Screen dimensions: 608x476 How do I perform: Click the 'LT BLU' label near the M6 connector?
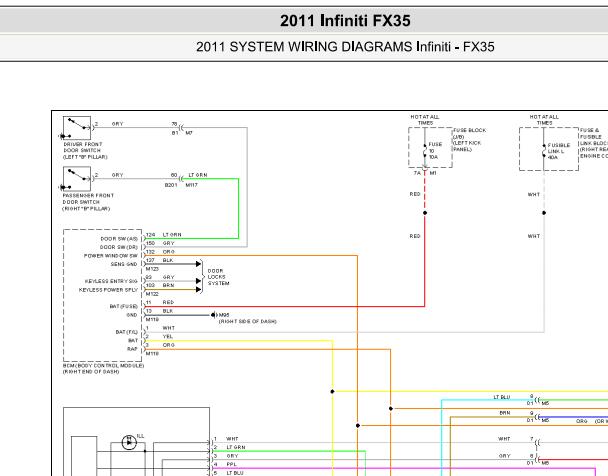[x=502, y=397]
